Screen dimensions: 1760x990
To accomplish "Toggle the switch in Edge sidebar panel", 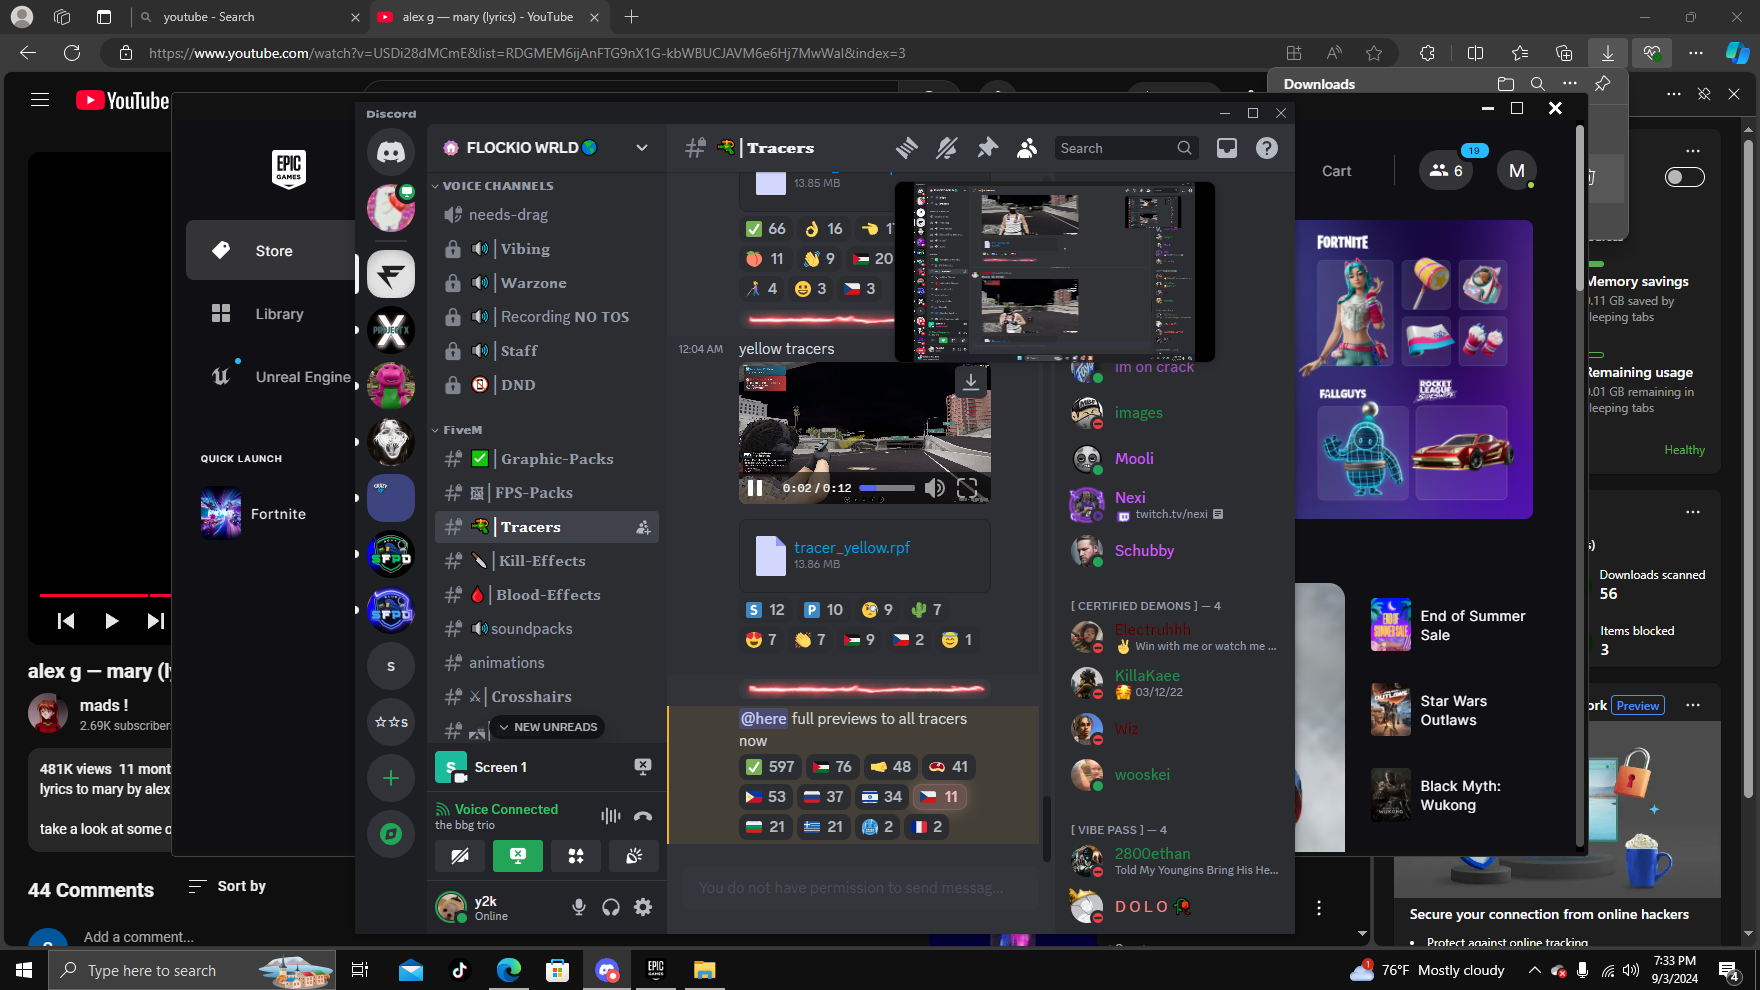I will pyautogui.click(x=1684, y=177).
